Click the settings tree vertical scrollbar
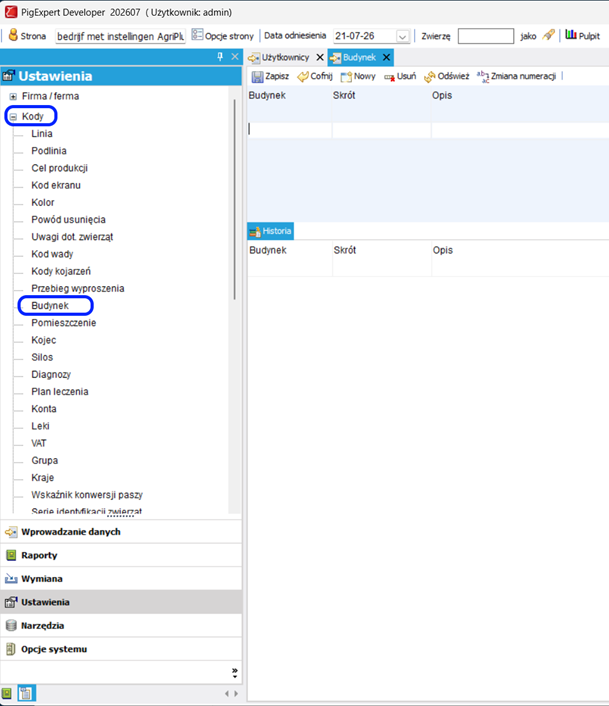609x706 pixels. coord(235,199)
